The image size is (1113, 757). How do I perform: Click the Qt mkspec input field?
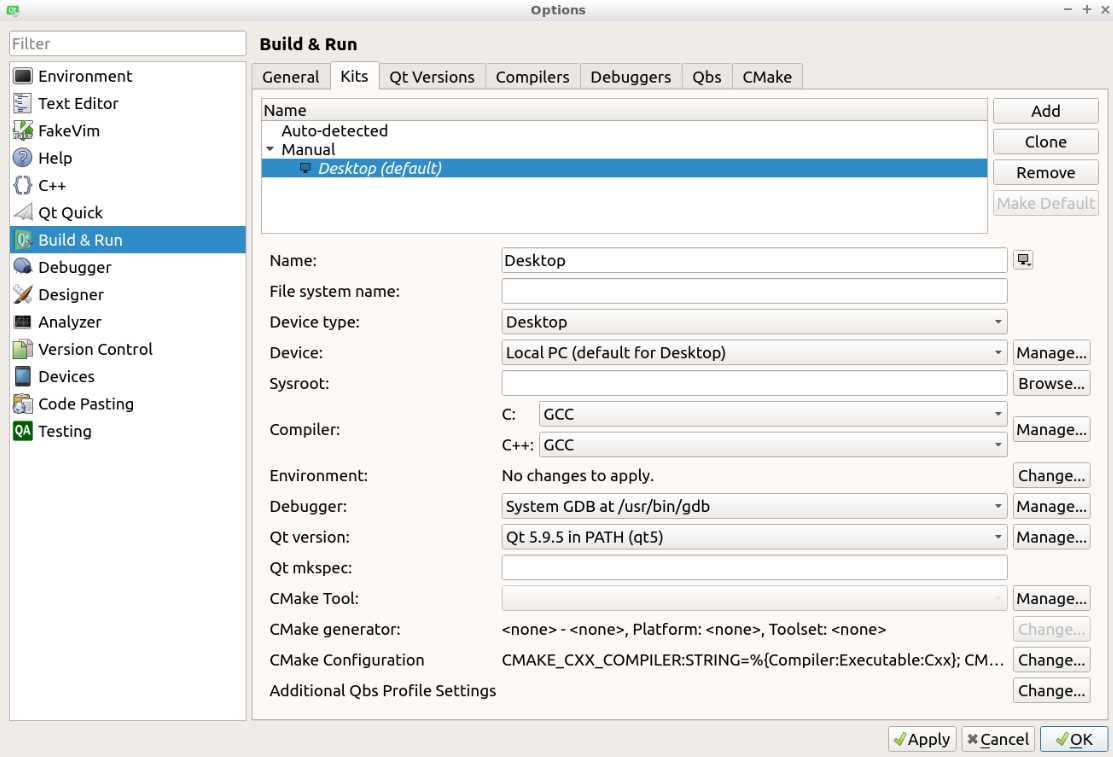click(x=754, y=567)
